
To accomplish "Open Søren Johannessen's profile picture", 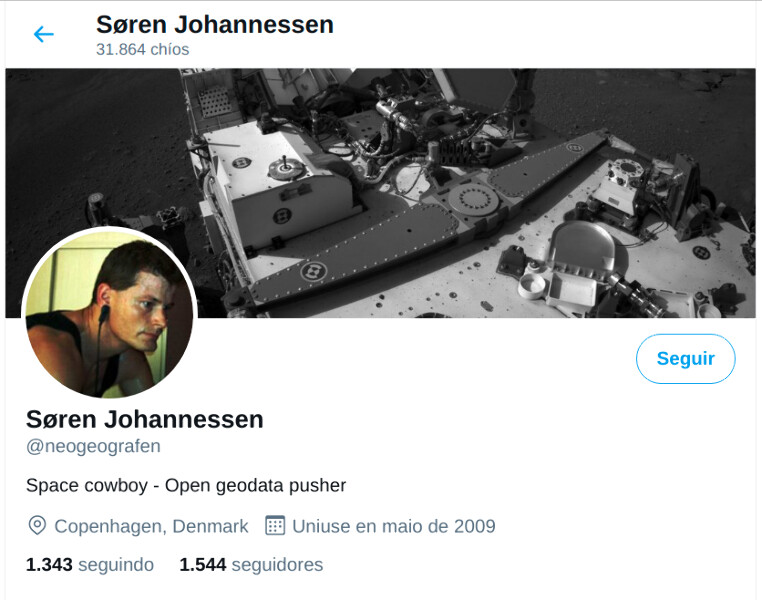I will tap(109, 312).
